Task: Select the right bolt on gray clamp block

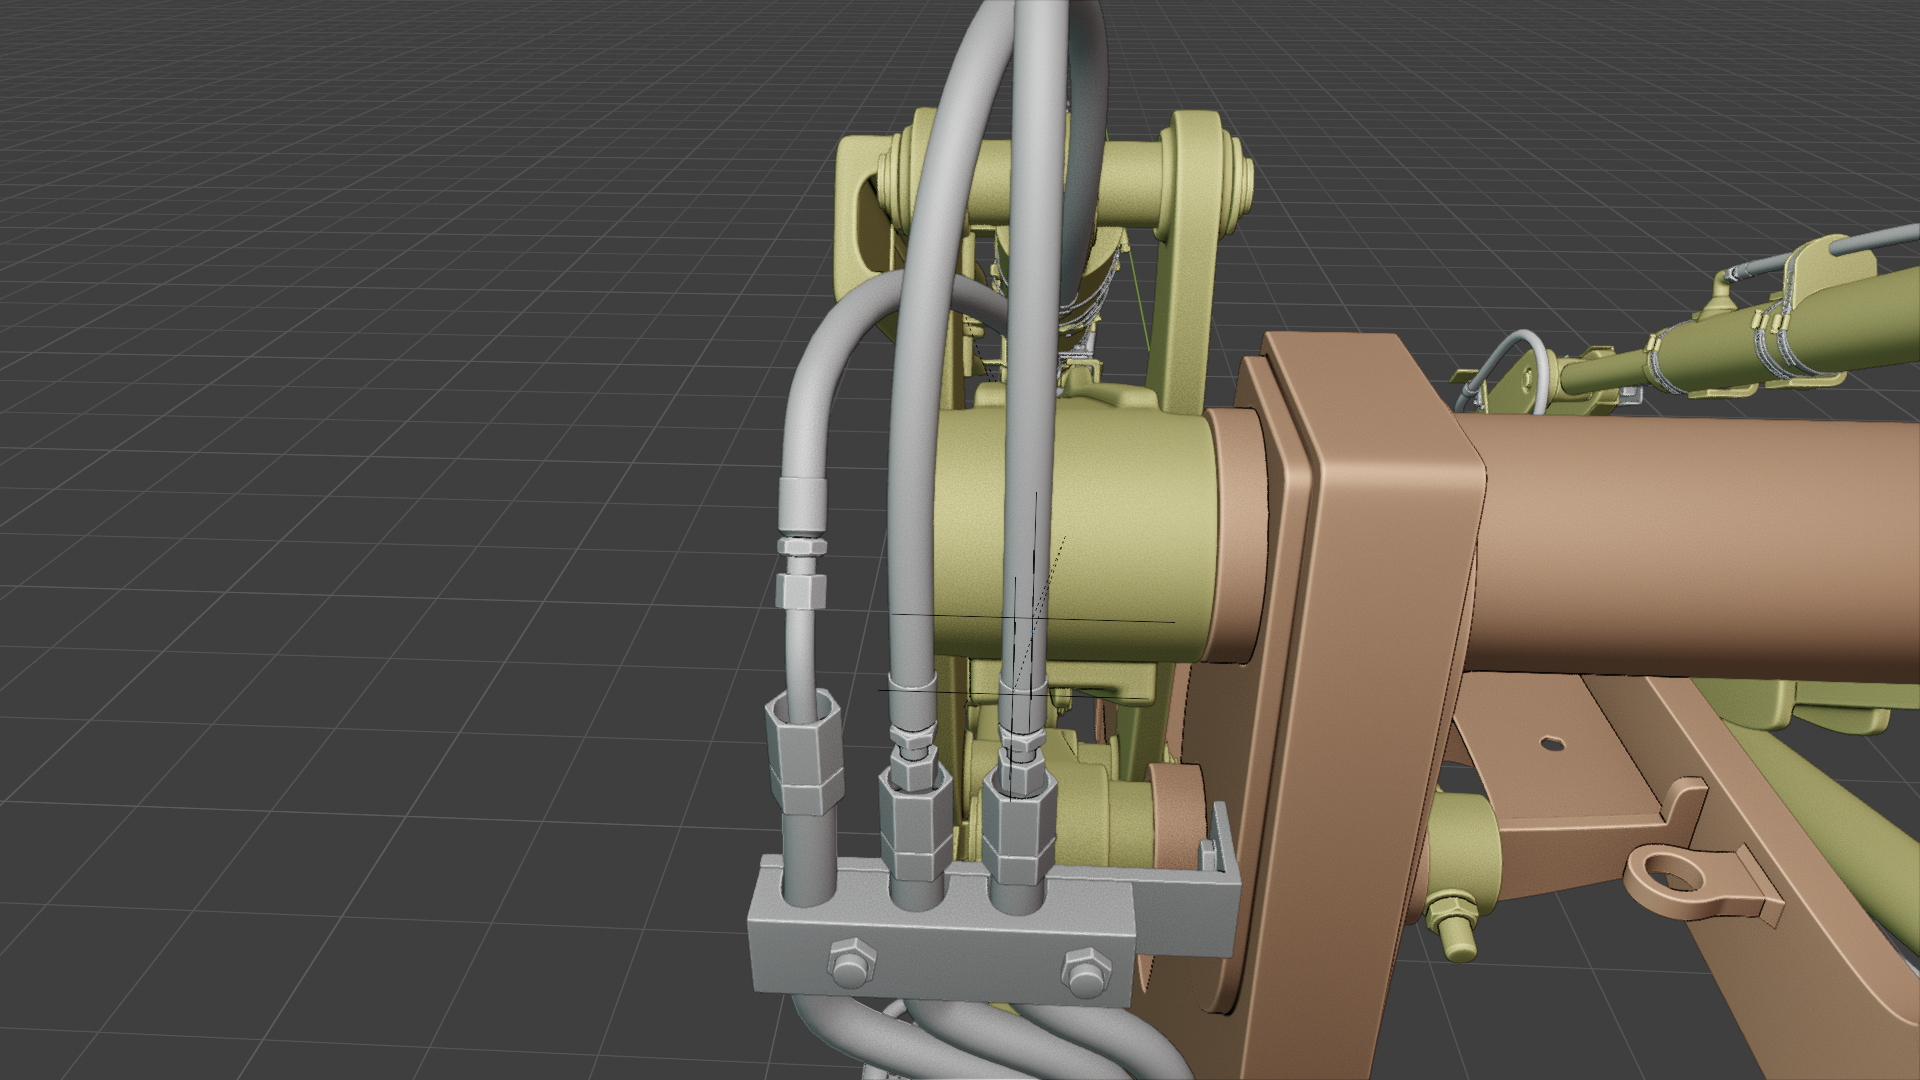Action: click(1082, 975)
